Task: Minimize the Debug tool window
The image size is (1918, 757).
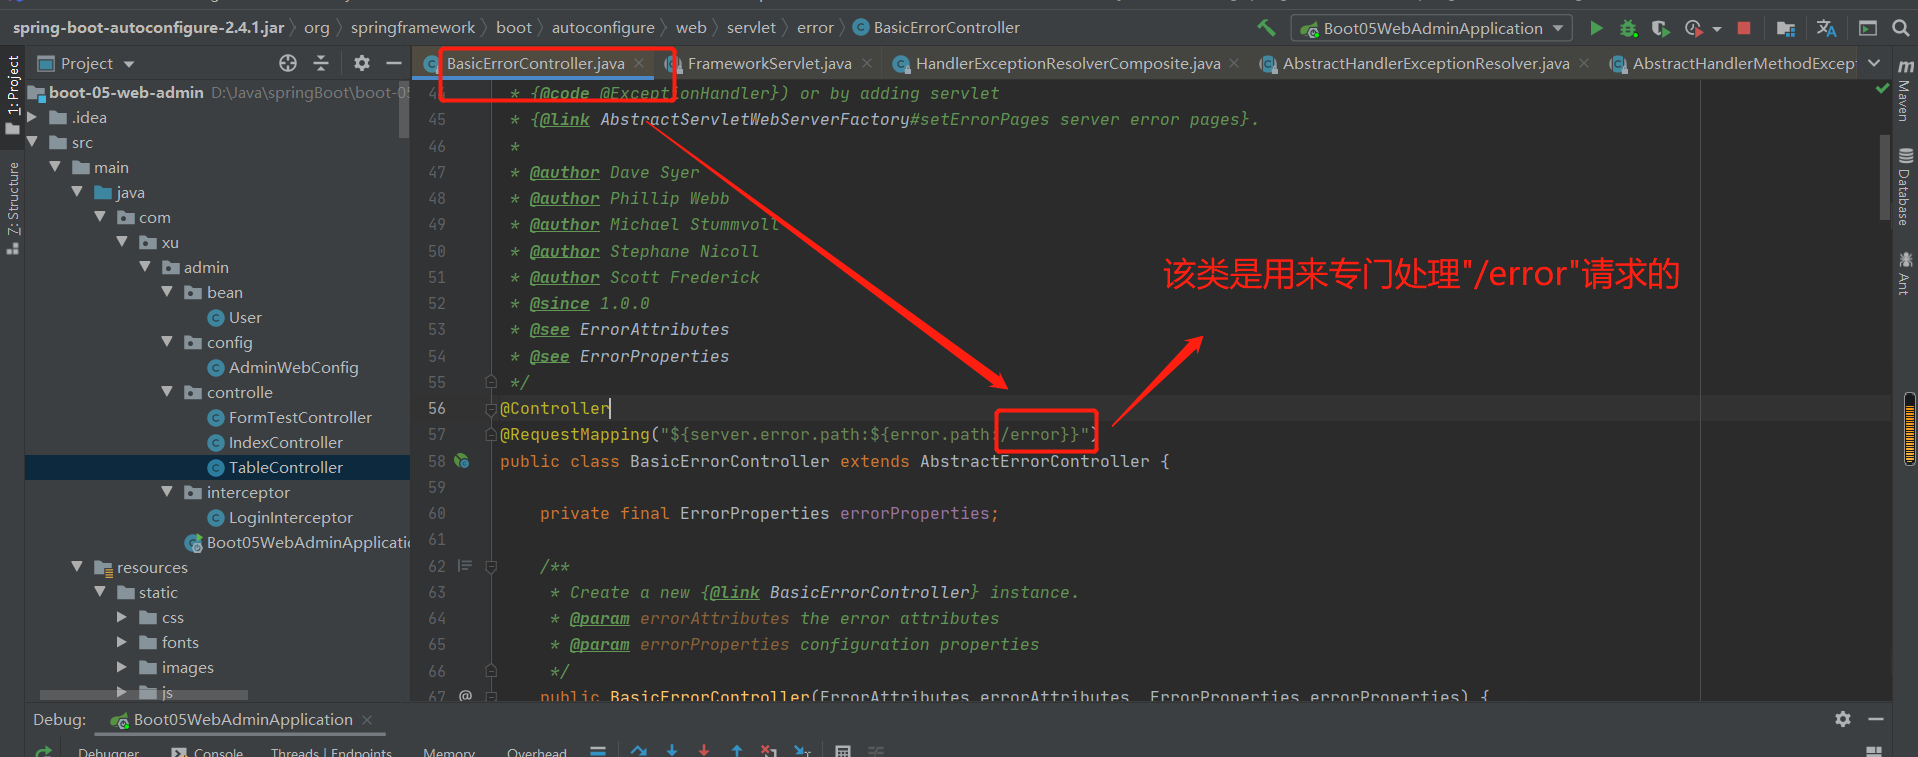Action: (1876, 719)
